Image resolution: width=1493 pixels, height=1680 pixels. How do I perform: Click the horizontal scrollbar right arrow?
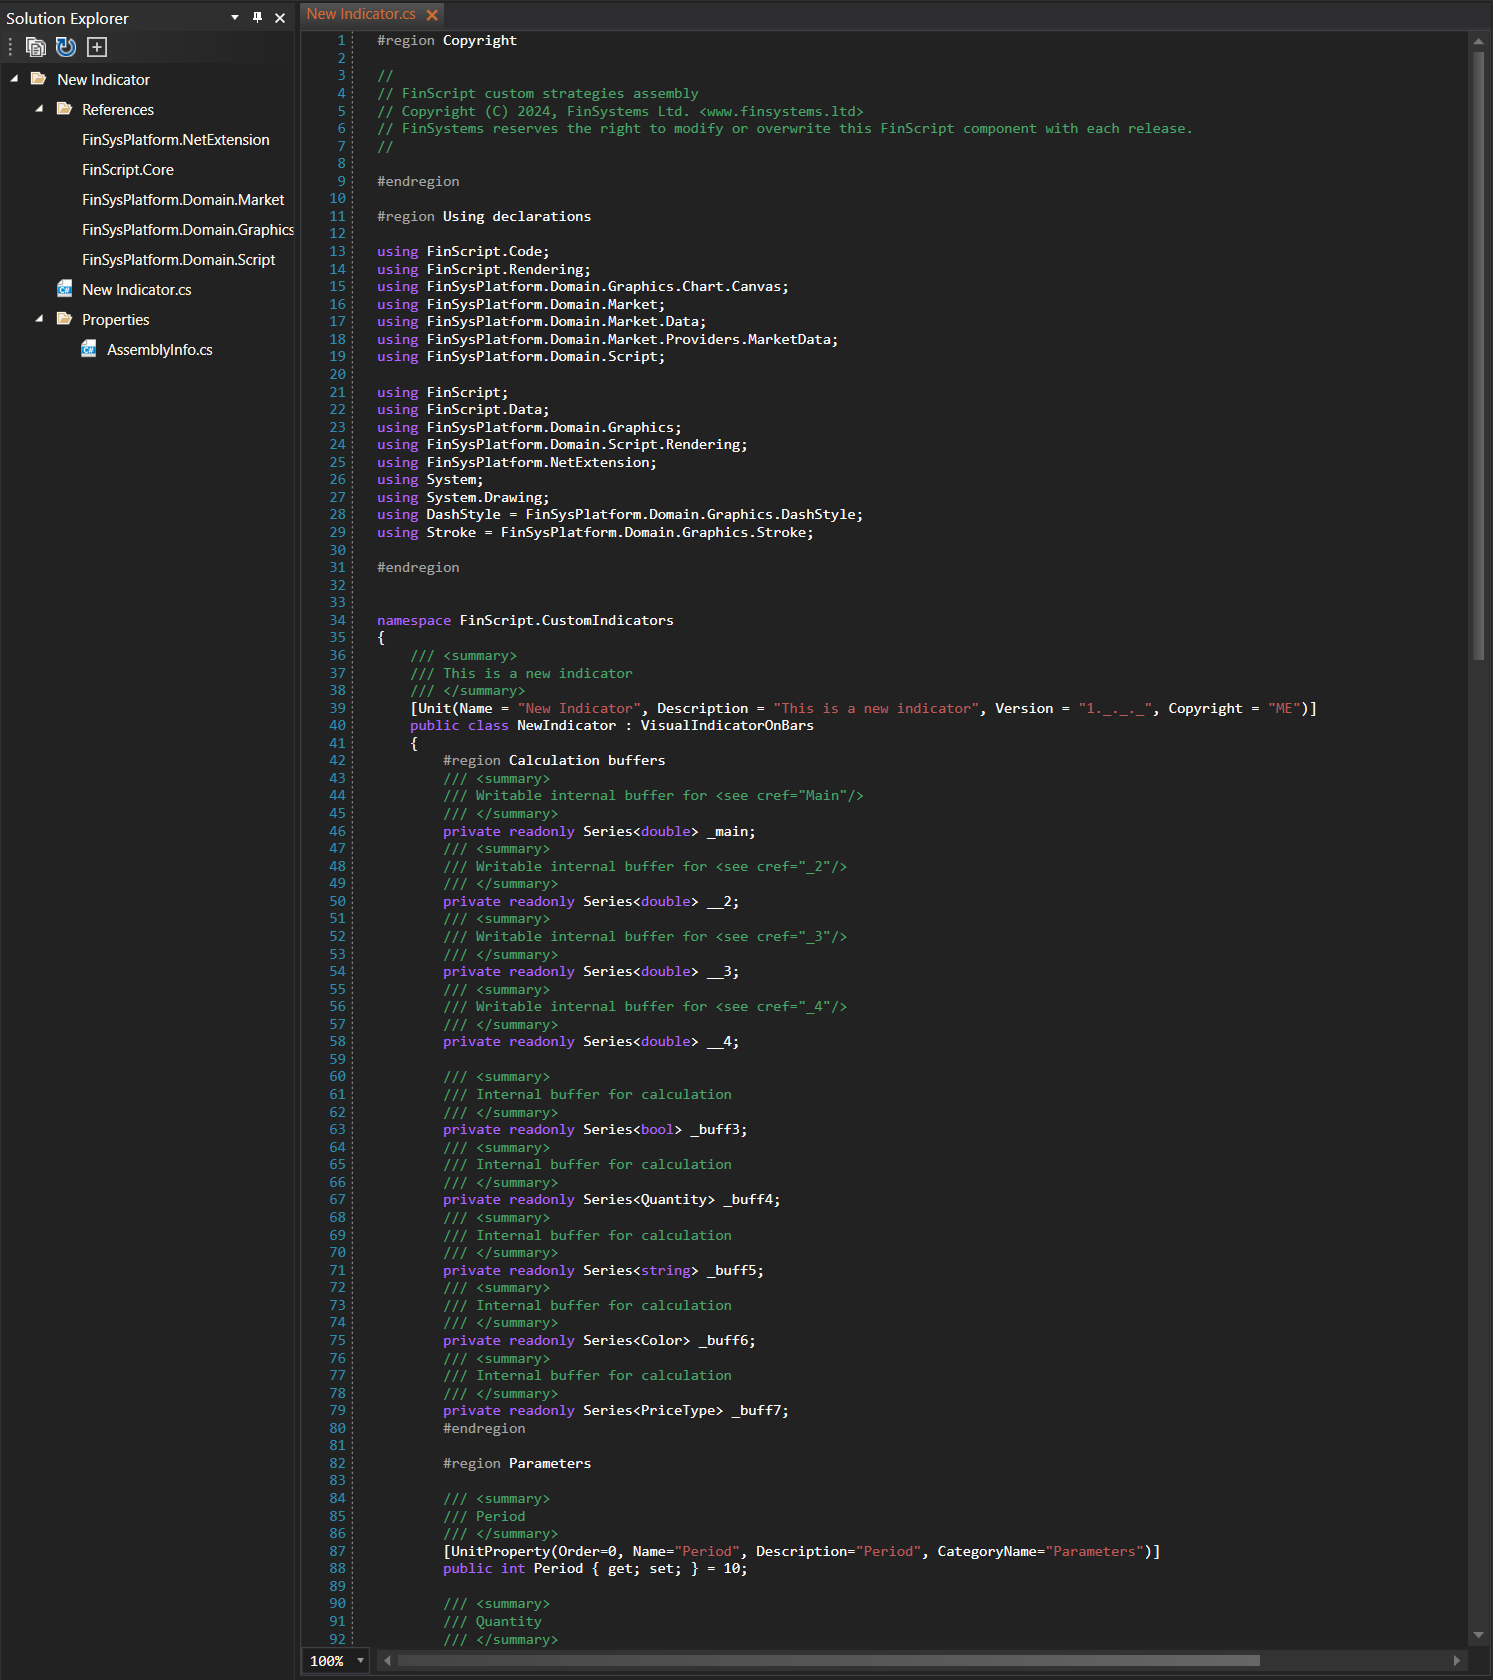(x=1457, y=1661)
